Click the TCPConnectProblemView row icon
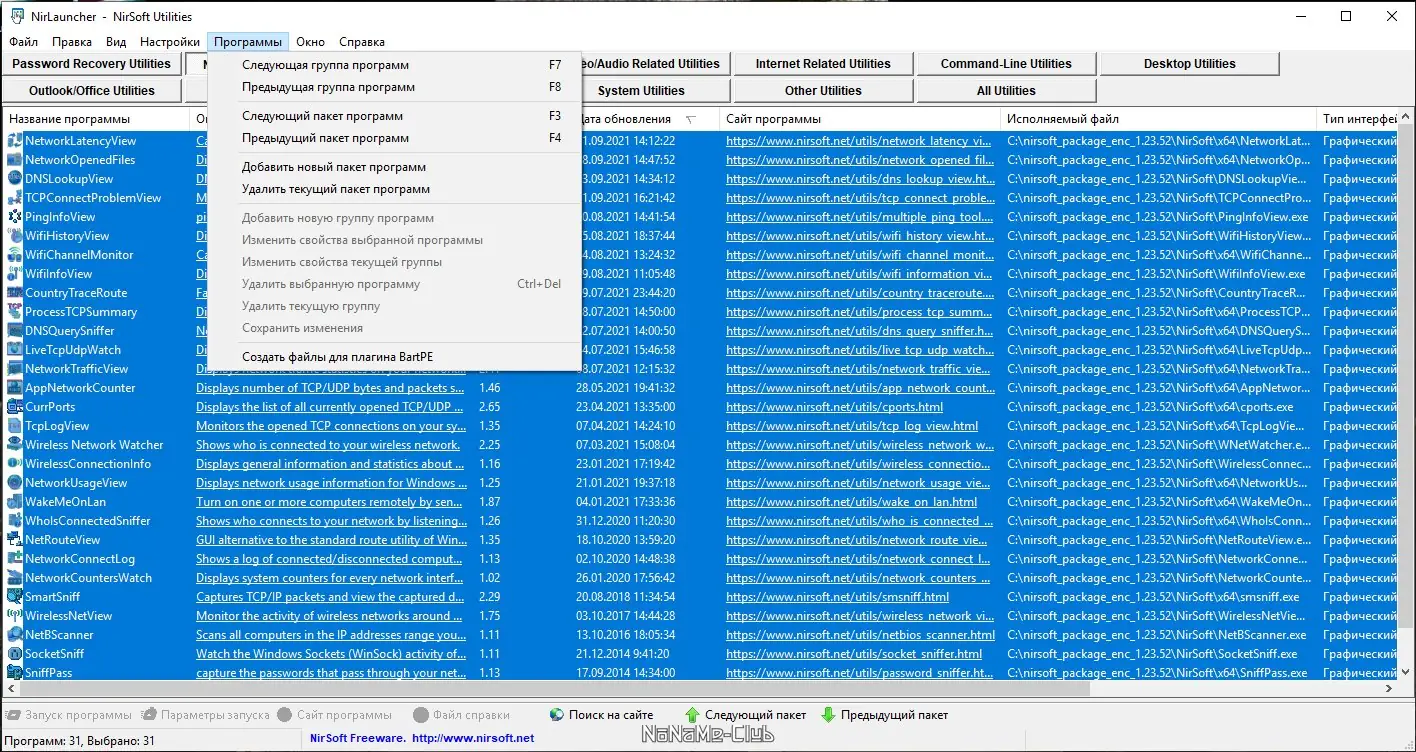1416x752 pixels. click(x=15, y=198)
